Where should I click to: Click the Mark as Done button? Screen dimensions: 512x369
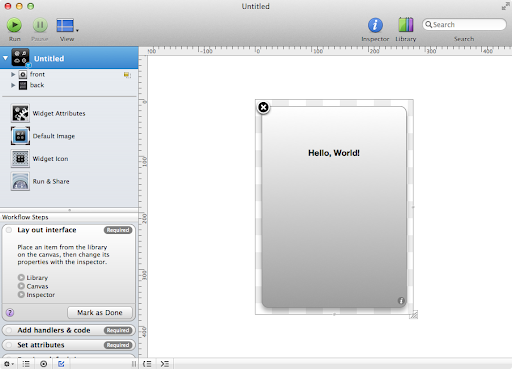(x=100, y=313)
